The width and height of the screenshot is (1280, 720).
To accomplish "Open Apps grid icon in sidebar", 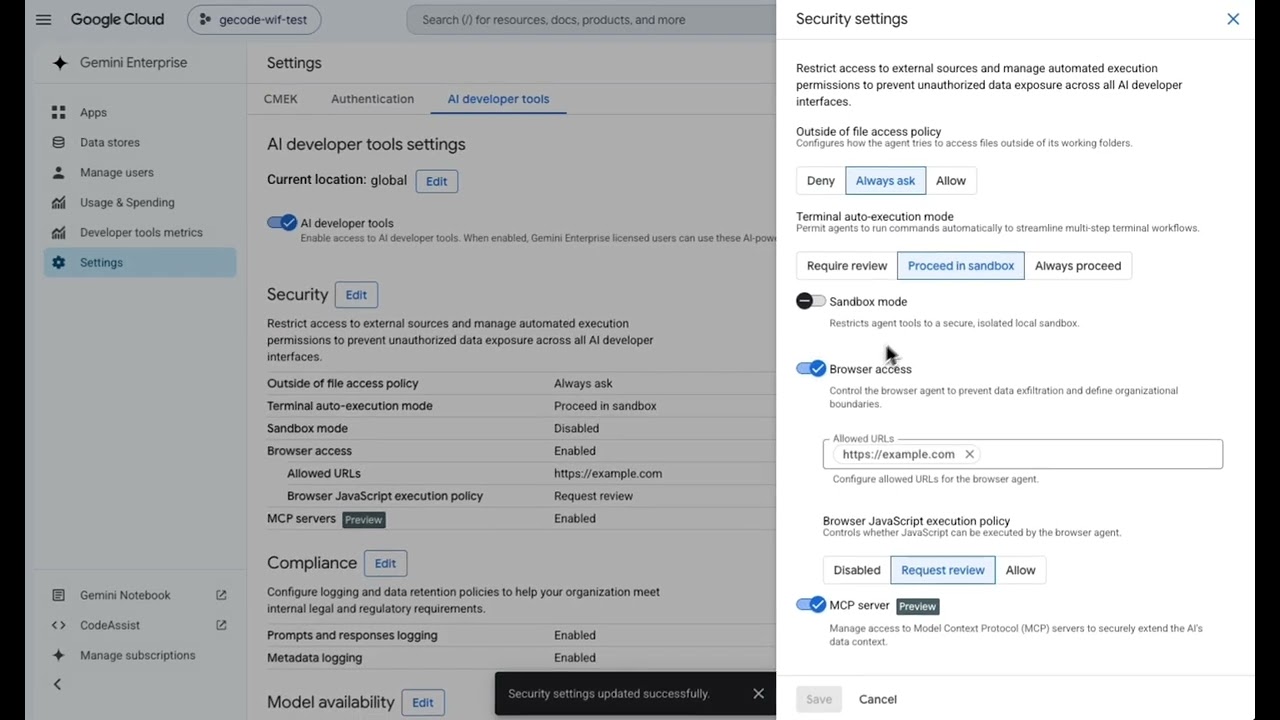I will click(59, 113).
